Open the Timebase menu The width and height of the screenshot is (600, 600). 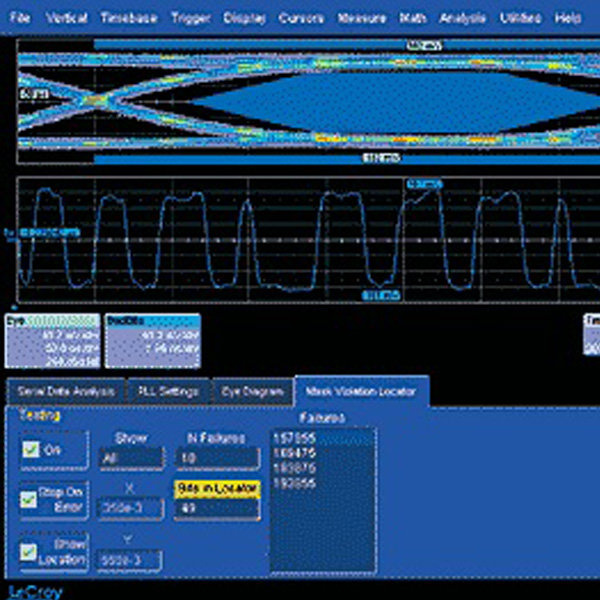[128, 18]
